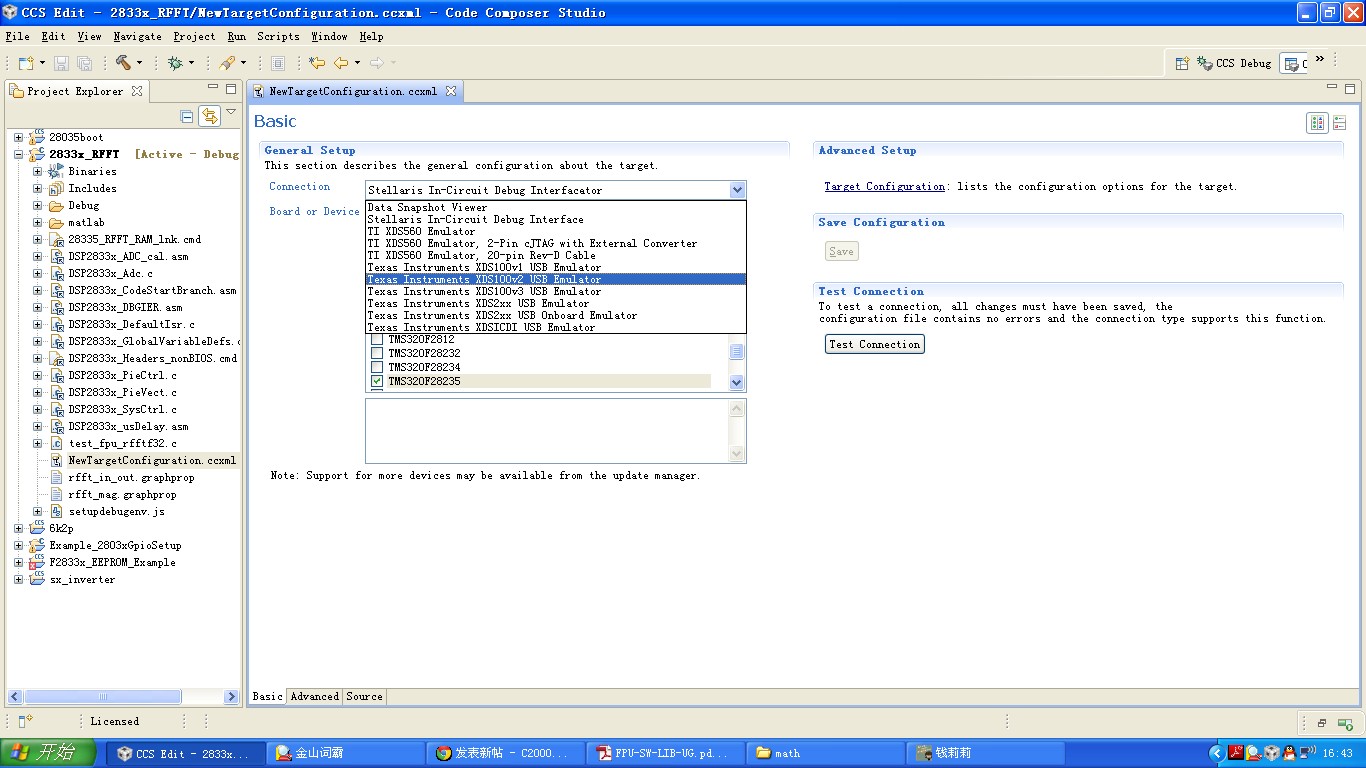Open the math folder from the taskbar
This screenshot has width=1366, height=768.
coord(824,753)
